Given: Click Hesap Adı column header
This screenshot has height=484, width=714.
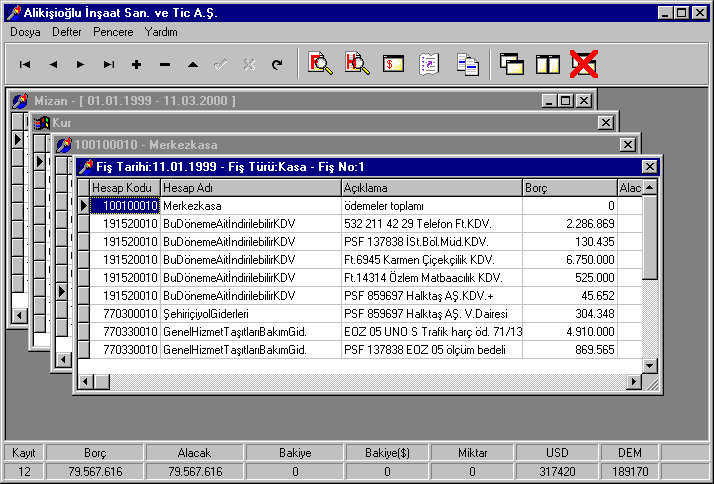Looking at the screenshot, I should (250, 188).
